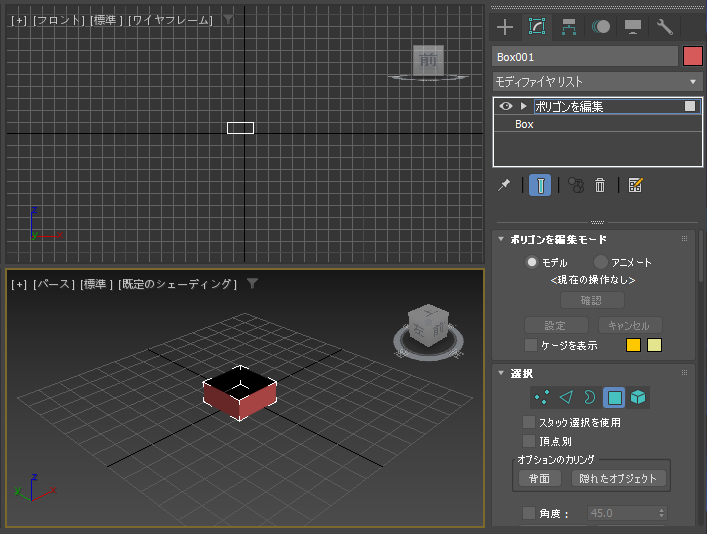Enable the 角度 checkbox
Image resolution: width=707 pixels, height=534 pixels.
pyautogui.click(x=528, y=513)
